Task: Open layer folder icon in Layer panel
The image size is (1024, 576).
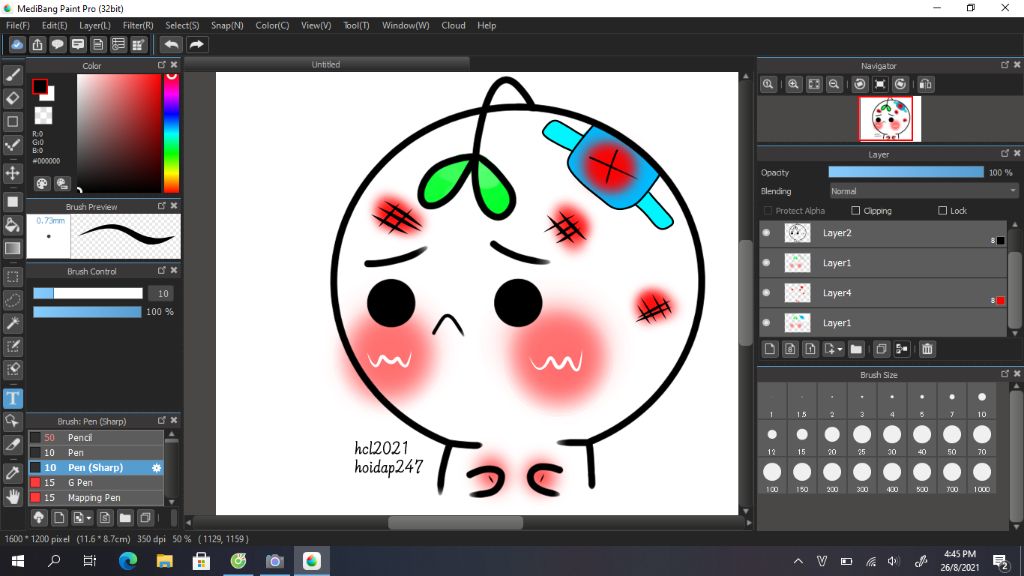Action: tap(856, 349)
